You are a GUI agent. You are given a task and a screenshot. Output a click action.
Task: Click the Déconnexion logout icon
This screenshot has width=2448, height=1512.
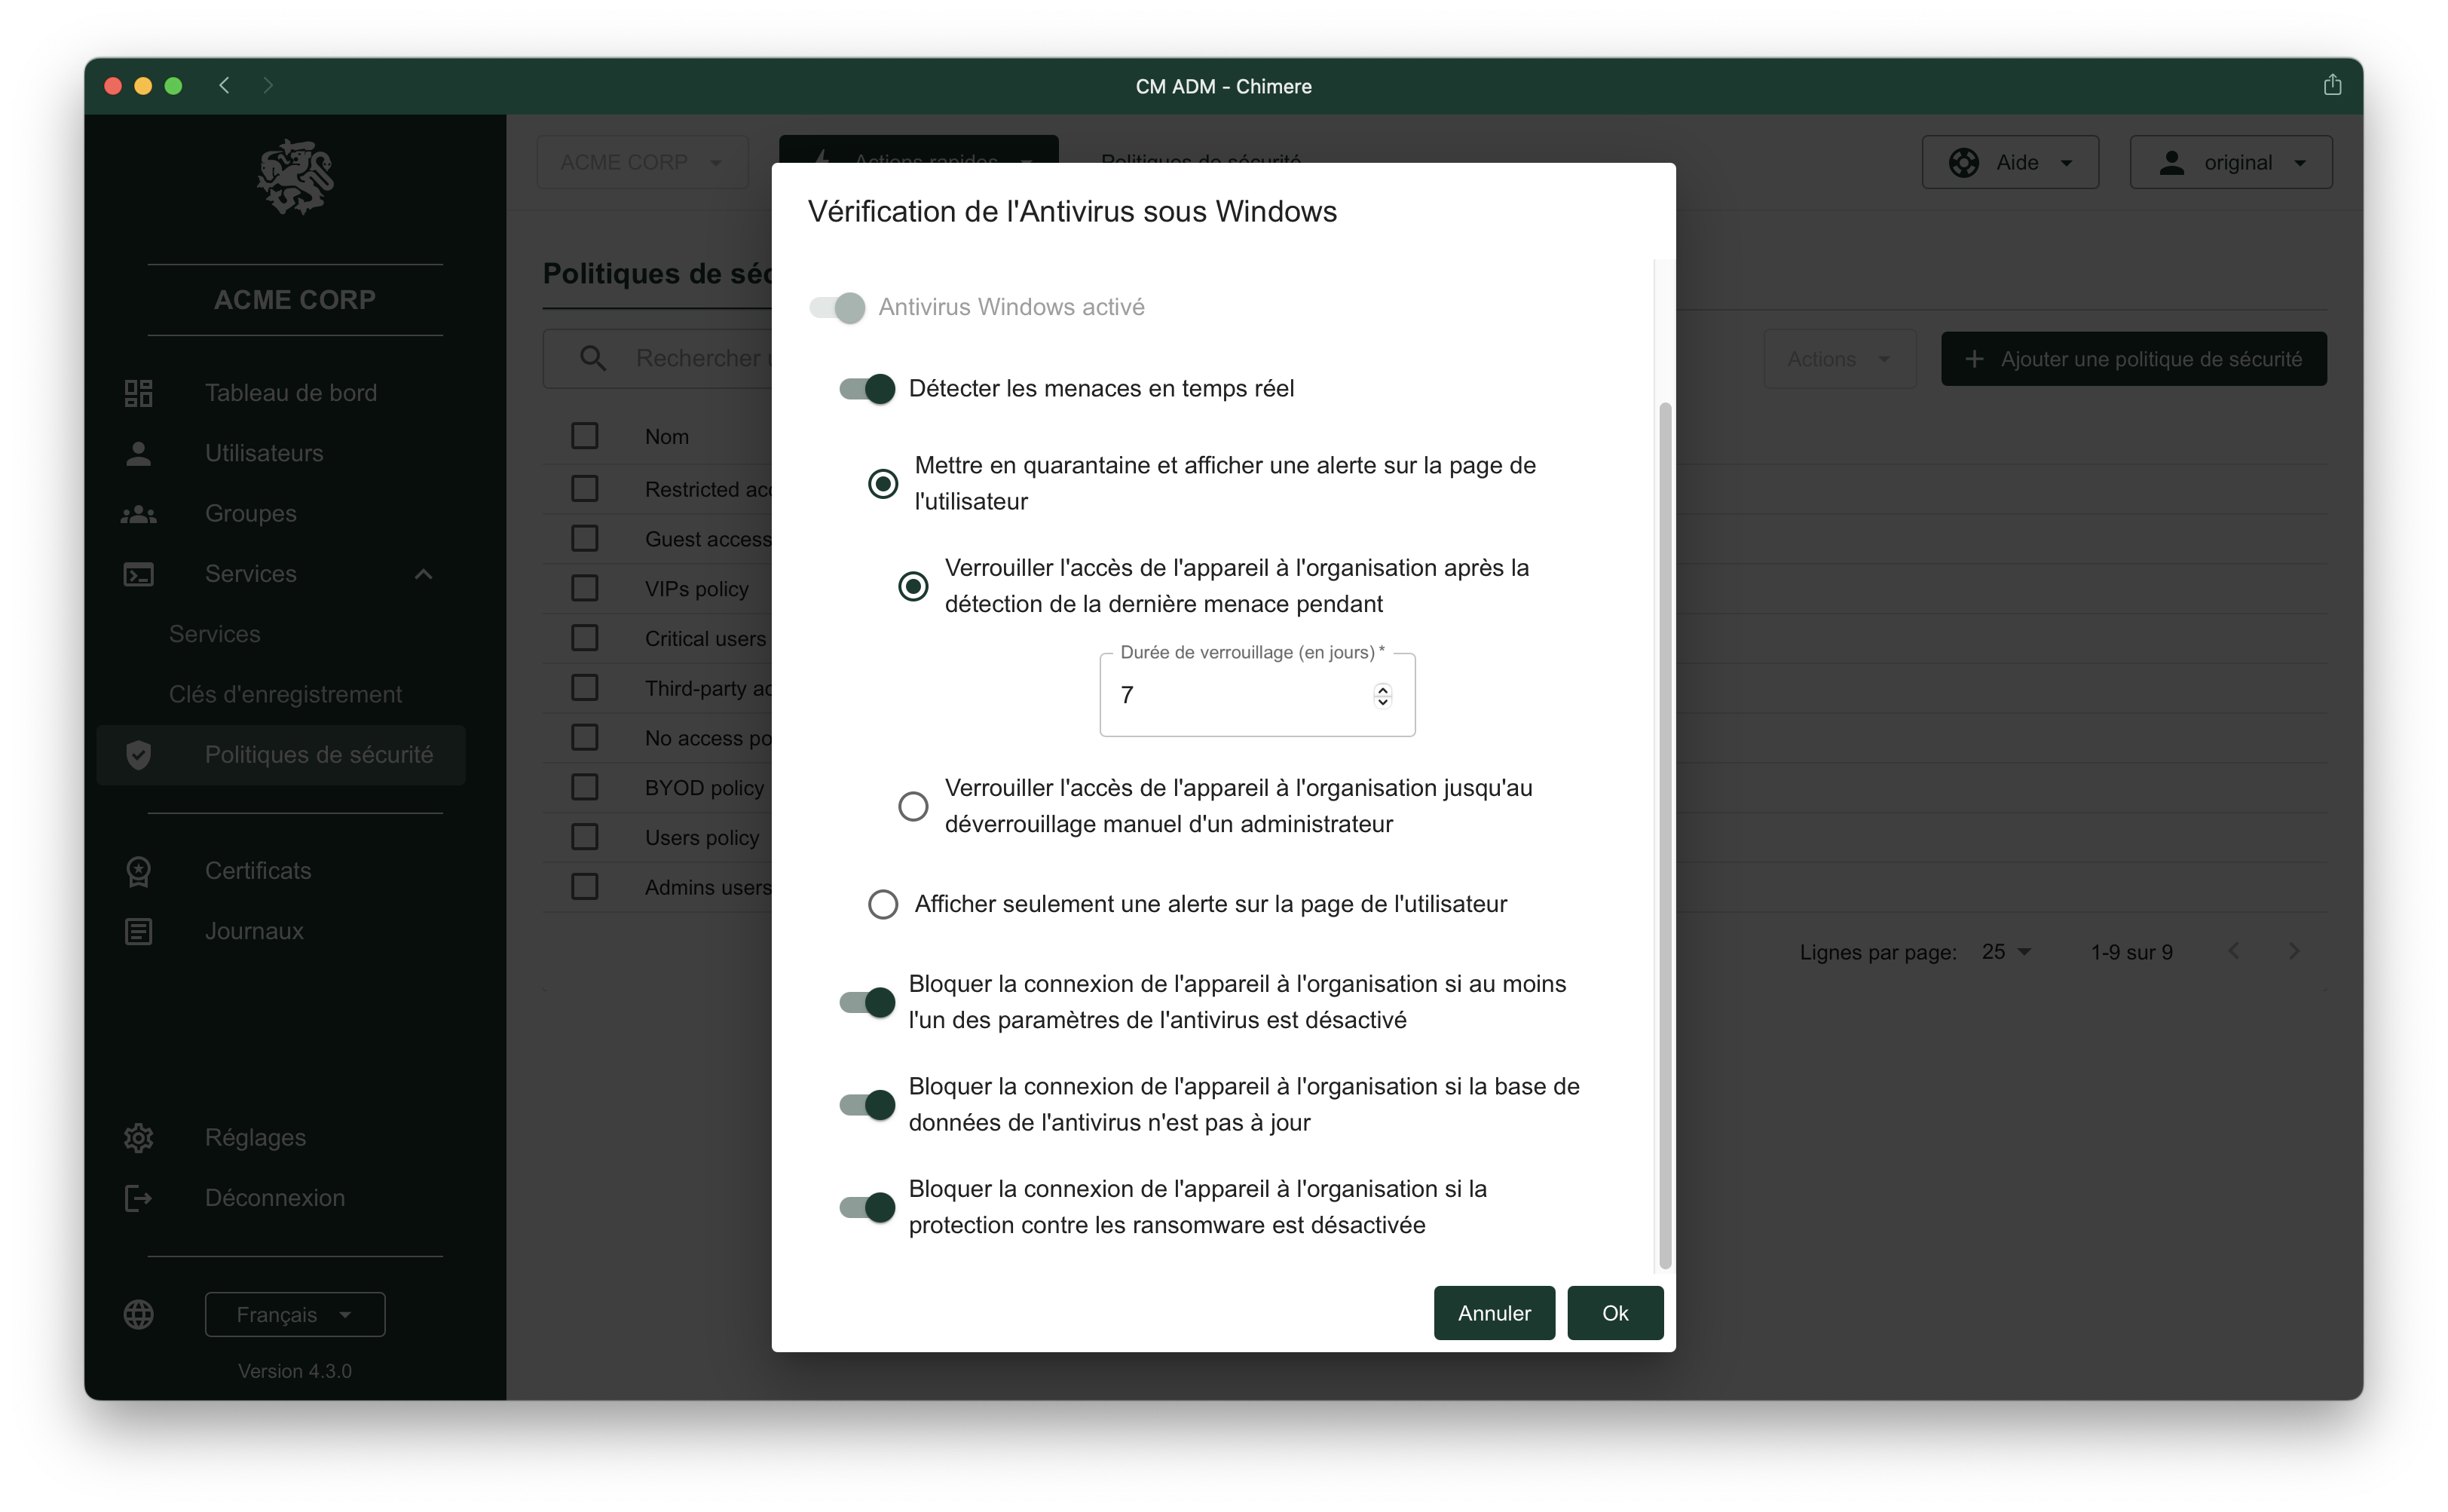[x=138, y=1198]
